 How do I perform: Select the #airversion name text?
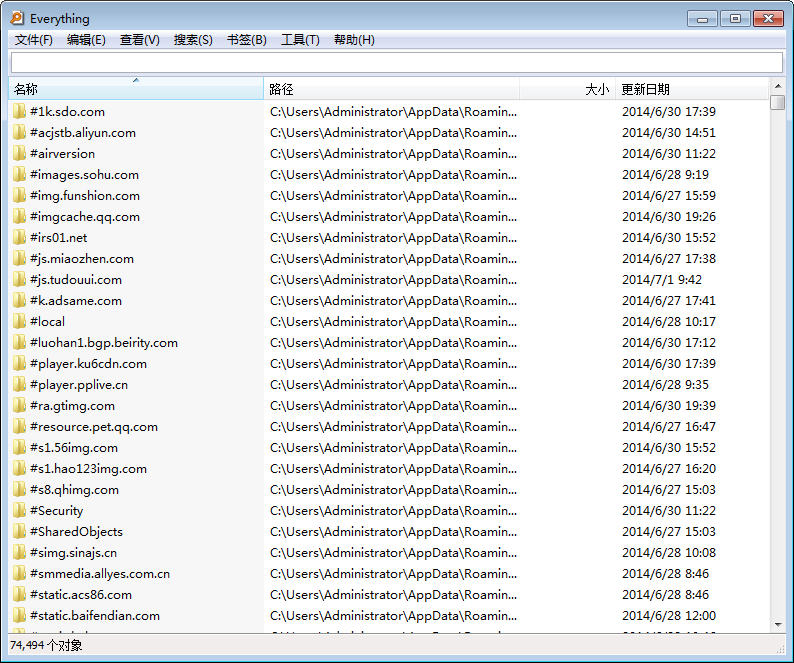coord(62,153)
